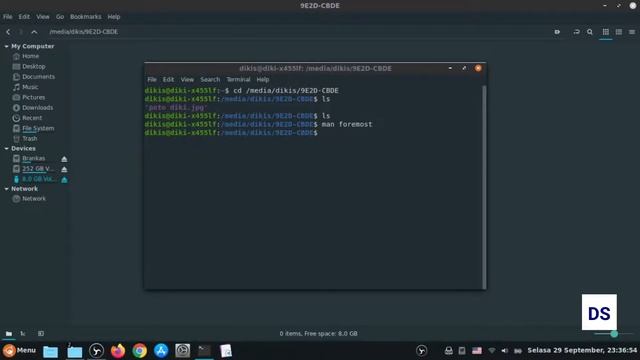The image size is (640, 360).
Task: Click OBS tray icon in system tray
Action: click(422, 351)
